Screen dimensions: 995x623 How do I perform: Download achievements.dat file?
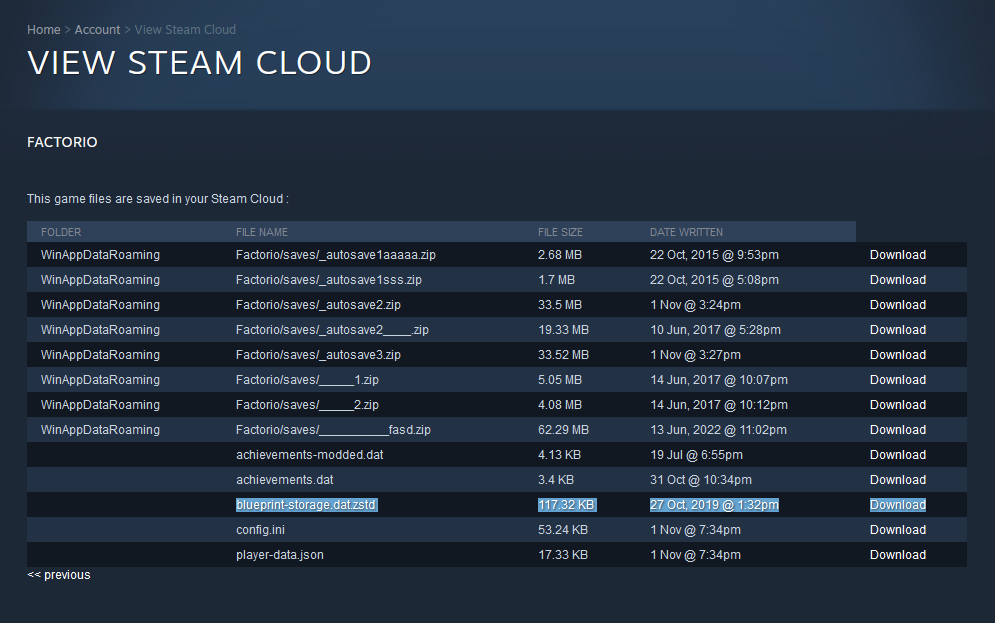coord(897,480)
